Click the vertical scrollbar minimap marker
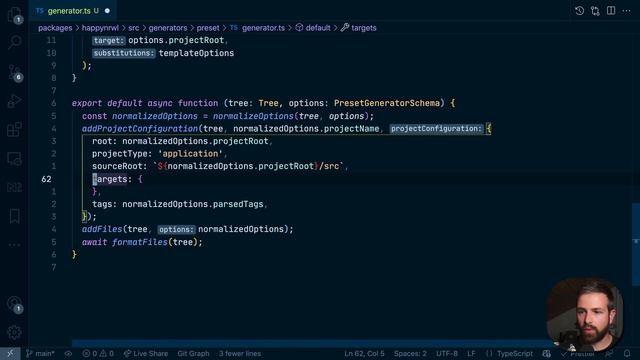 636,242
